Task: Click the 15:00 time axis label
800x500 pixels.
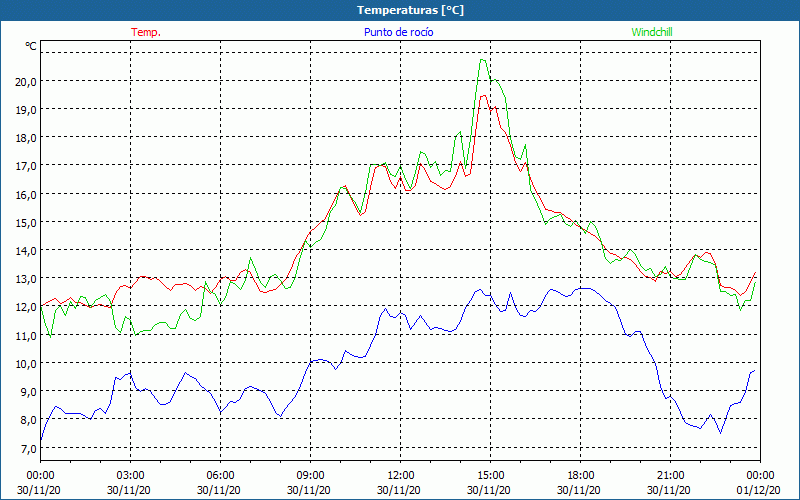Action: click(x=490, y=476)
